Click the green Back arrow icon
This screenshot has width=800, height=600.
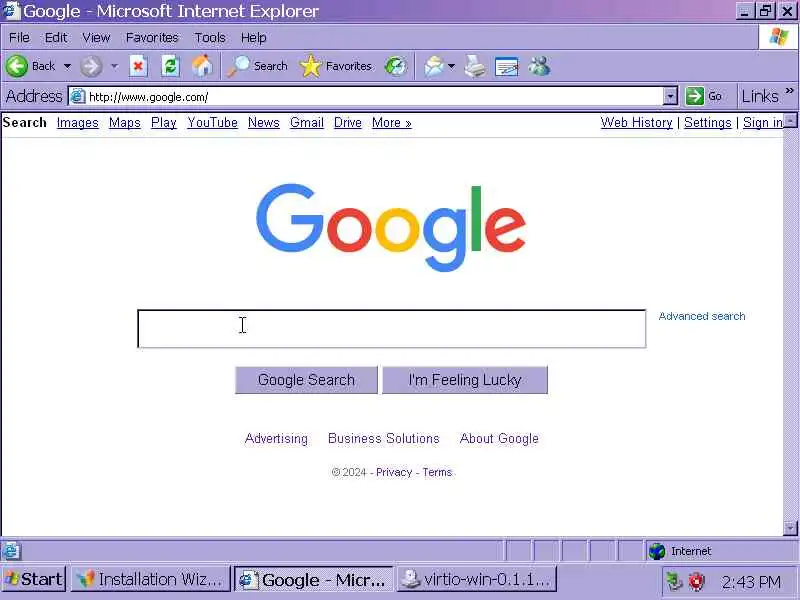click(x=17, y=66)
